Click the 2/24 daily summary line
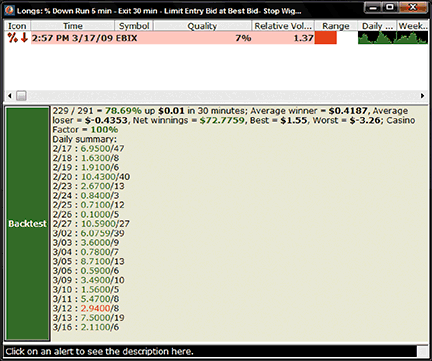Screen dimensions: 432x361 (86, 195)
